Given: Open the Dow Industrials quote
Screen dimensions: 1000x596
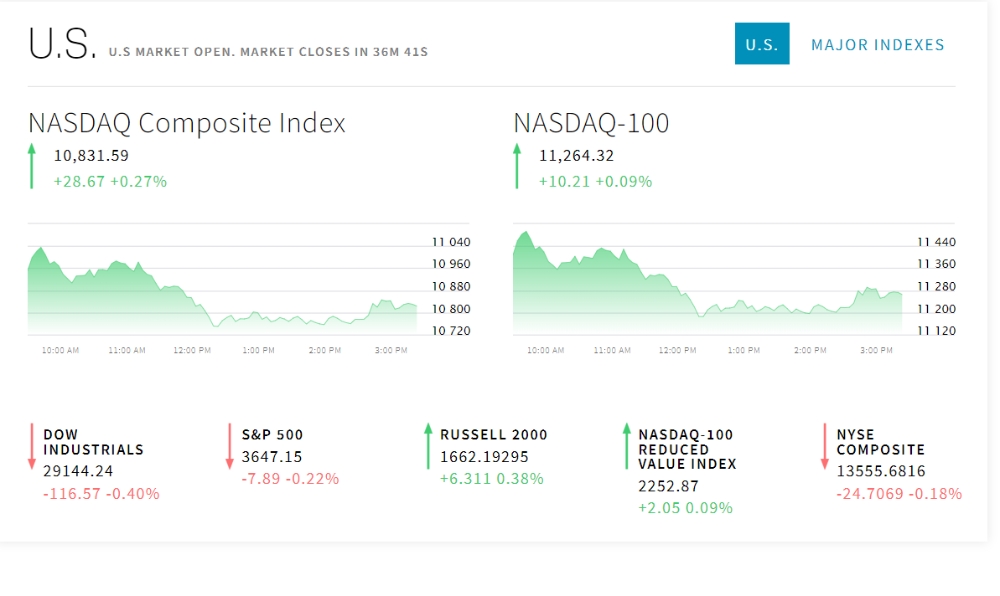Looking at the screenshot, I should click(x=94, y=442).
